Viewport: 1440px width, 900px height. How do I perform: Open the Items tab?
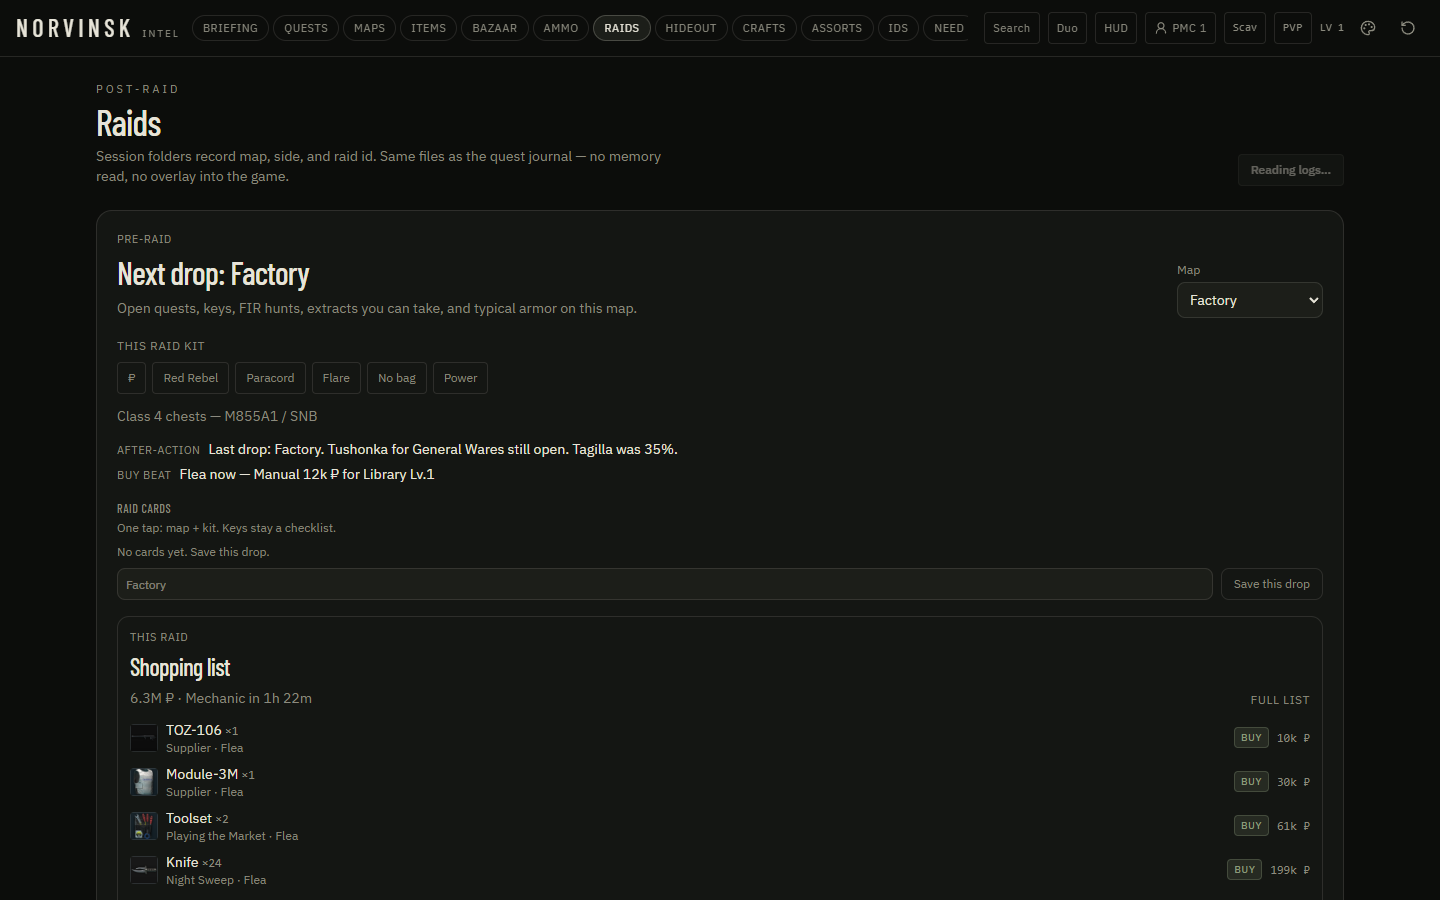(x=429, y=28)
